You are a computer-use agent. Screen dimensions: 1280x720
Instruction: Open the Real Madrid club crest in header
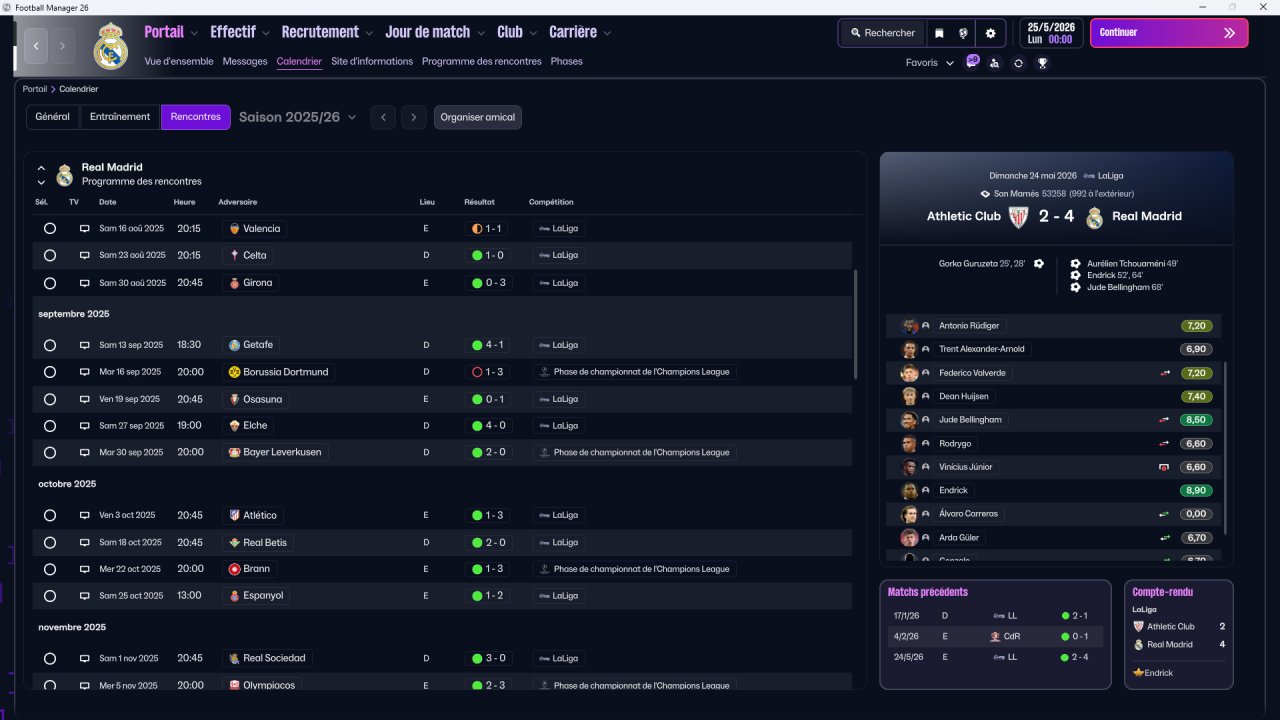[x=110, y=47]
